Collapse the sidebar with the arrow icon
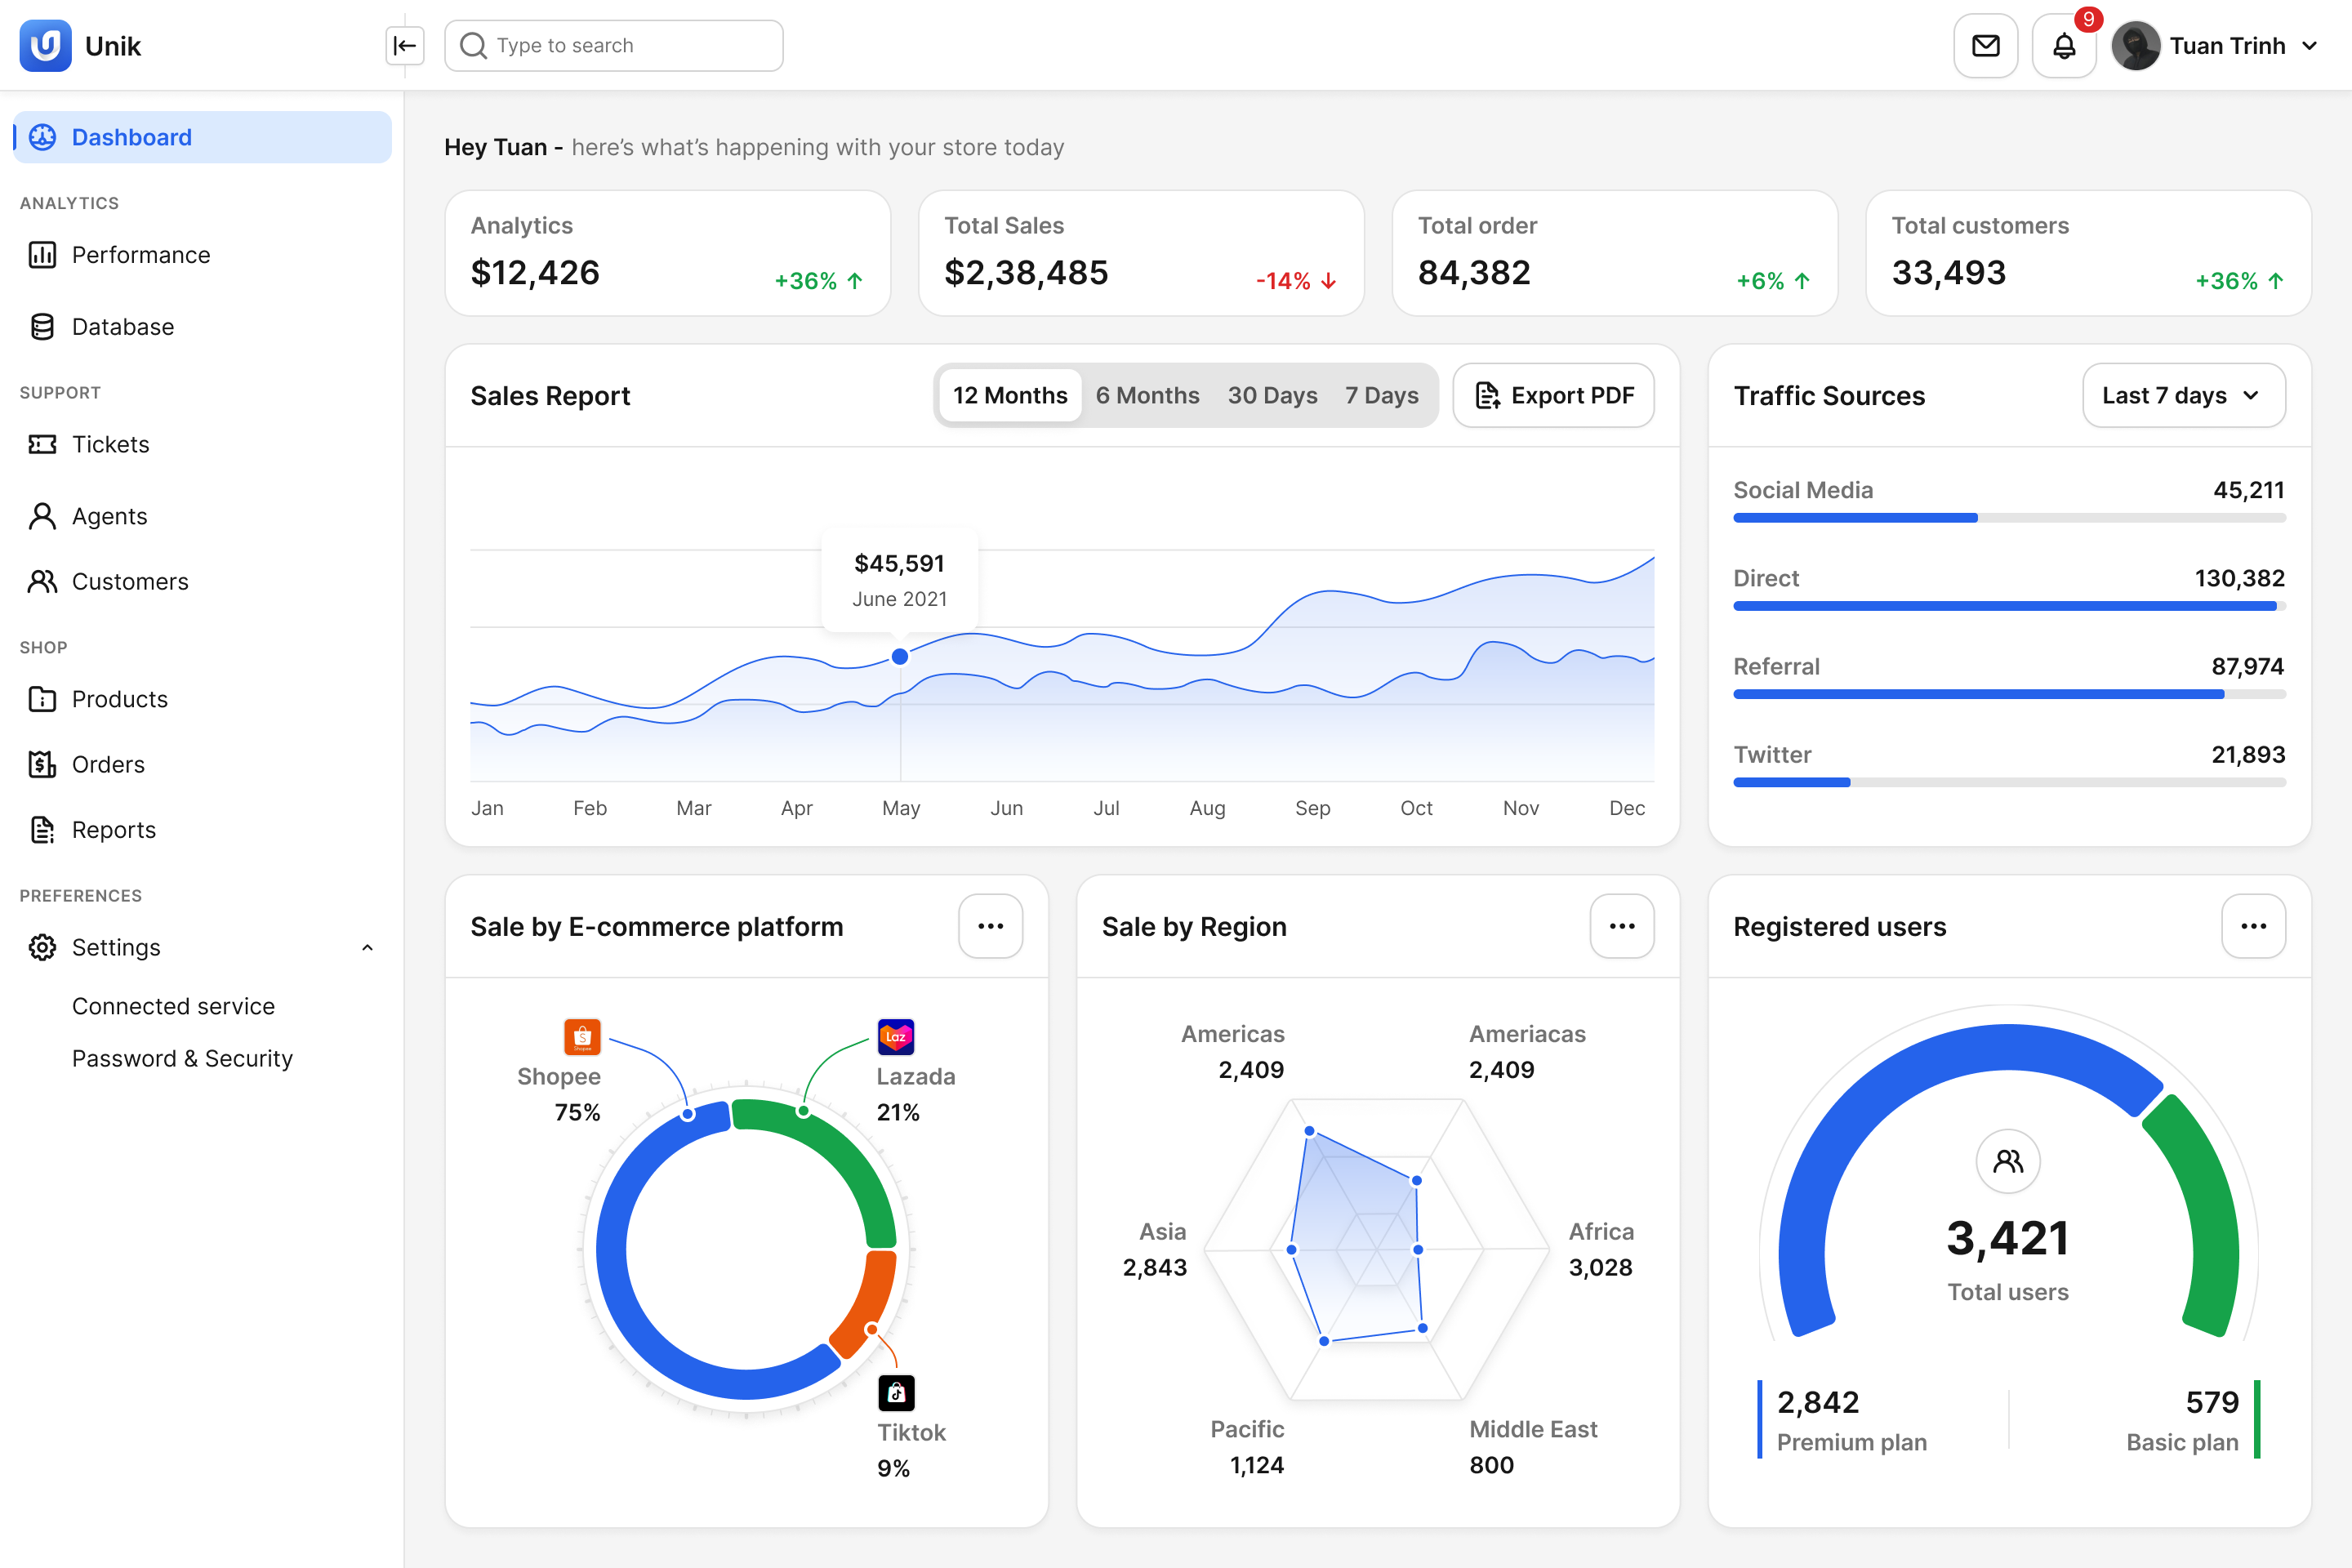 pyautogui.click(x=405, y=46)
